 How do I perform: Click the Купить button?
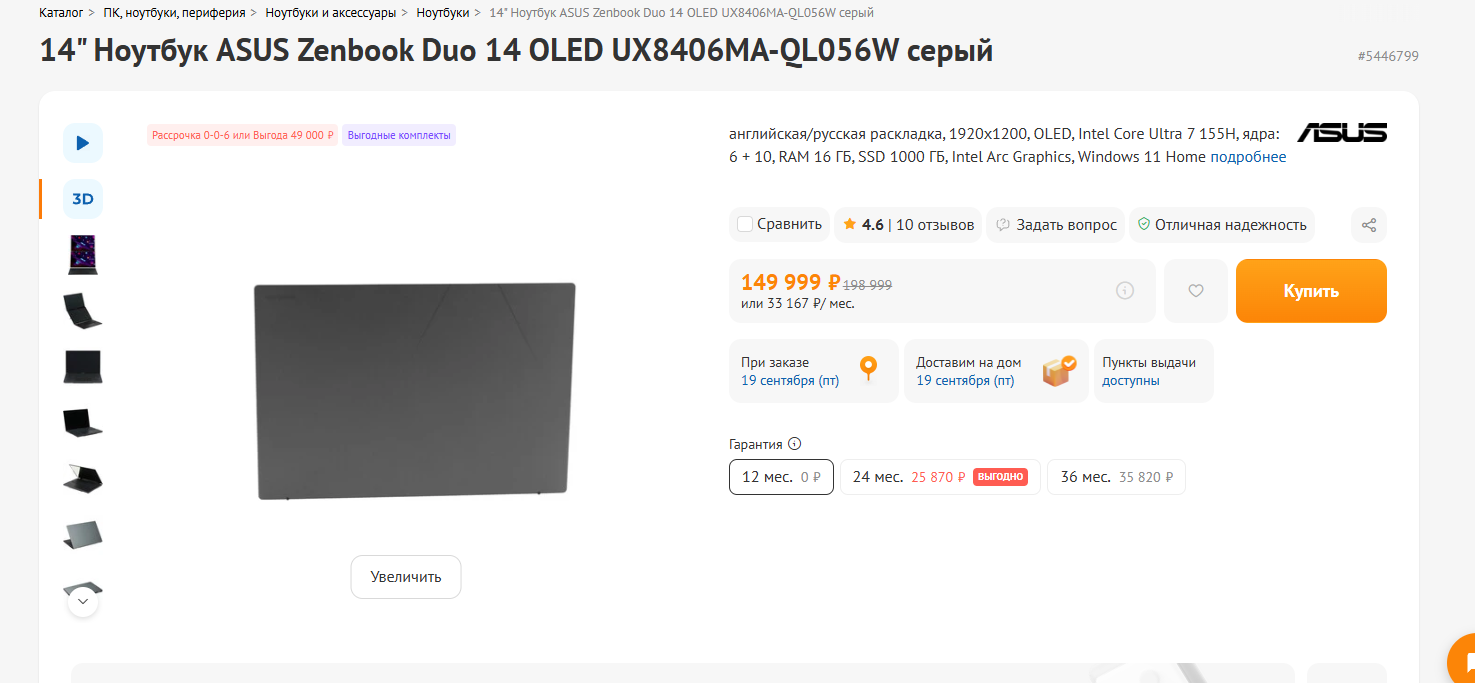(x=1311, y=291)
